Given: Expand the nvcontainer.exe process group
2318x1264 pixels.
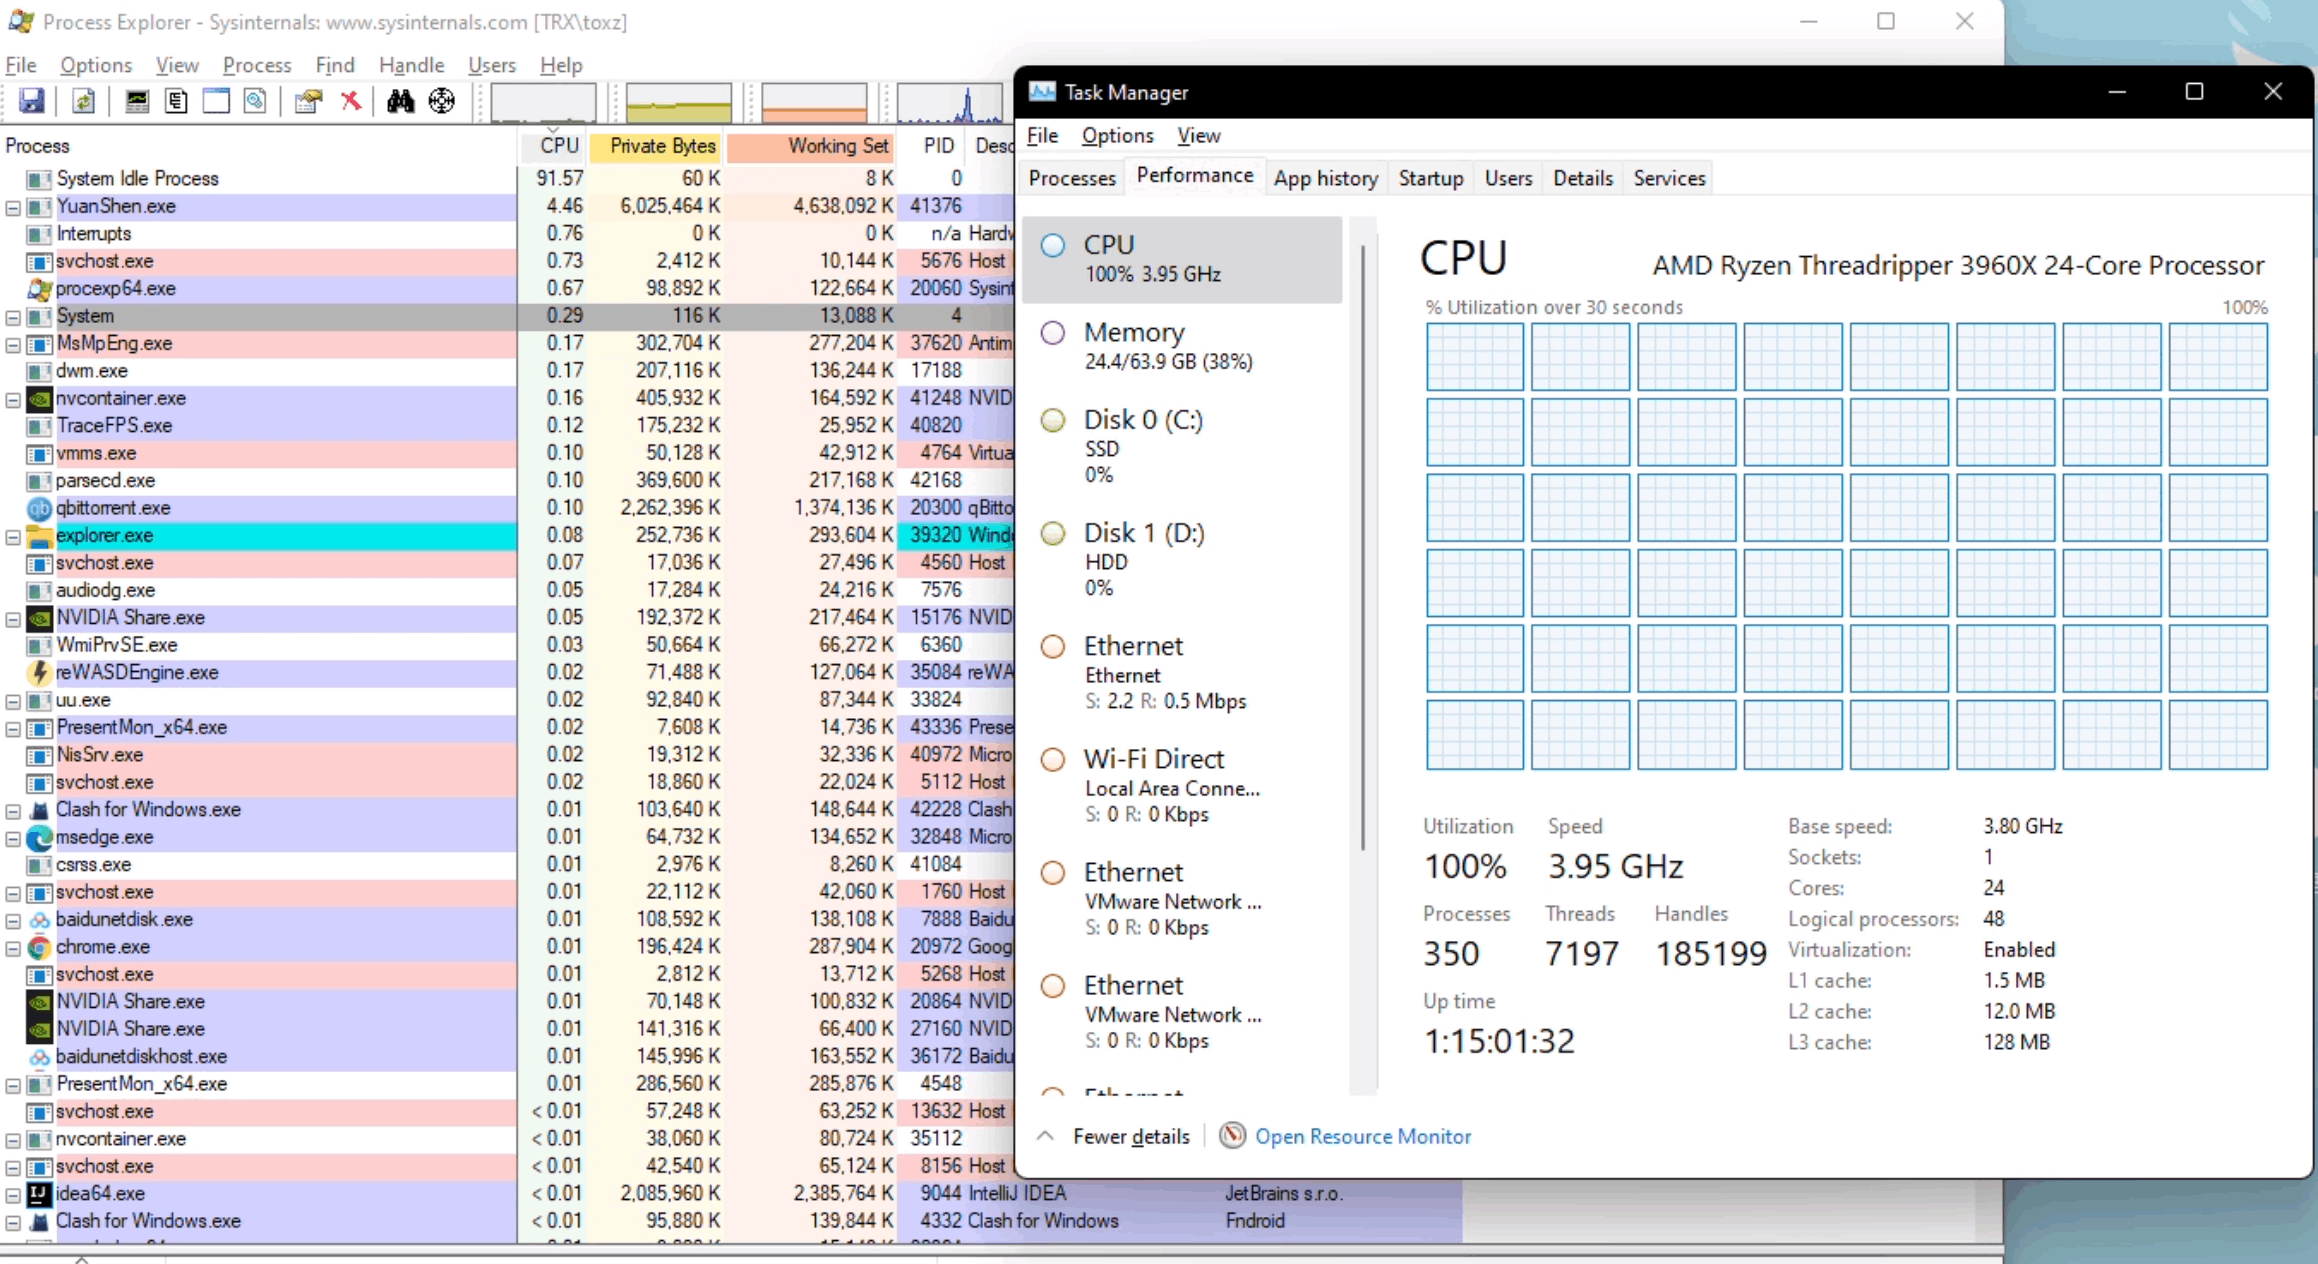Looking at the screenshot, I should 14,399.
